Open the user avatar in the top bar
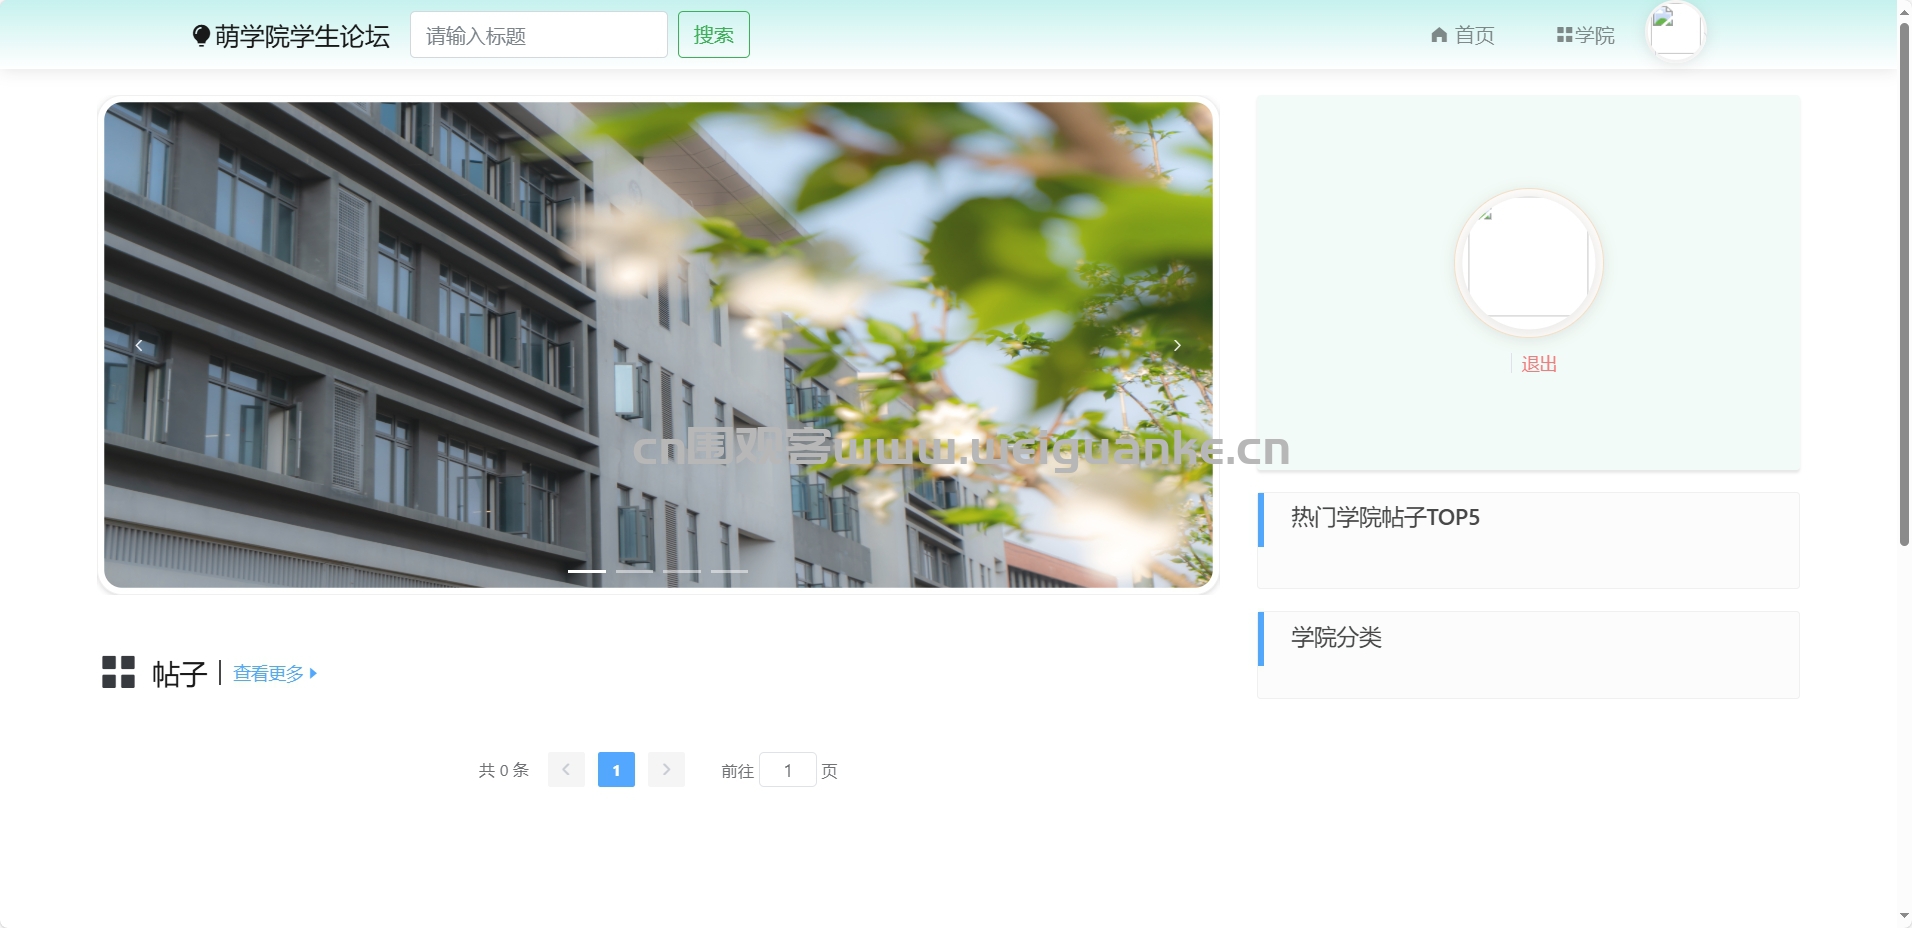This screenshot has height=928, width=1912. (x=1675, y=31)
